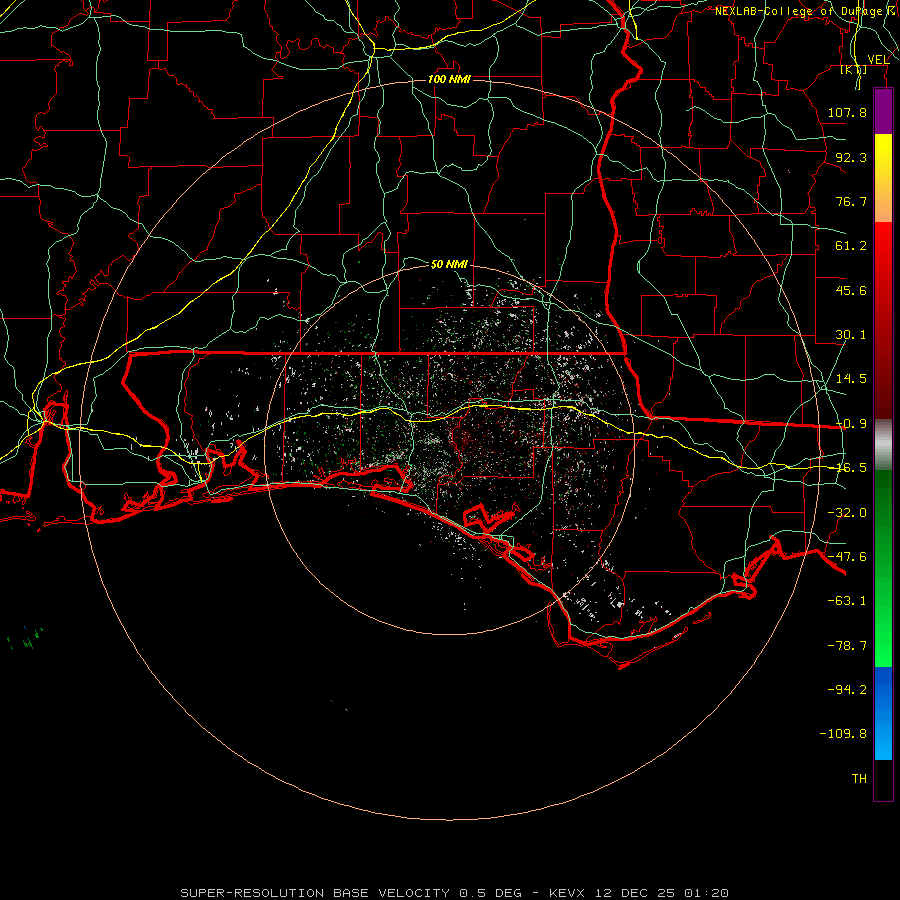This screenshot has height=900, width=900.
Task: Select the 107.8 value on velocity scale
Action: click(x=847, y=112)
